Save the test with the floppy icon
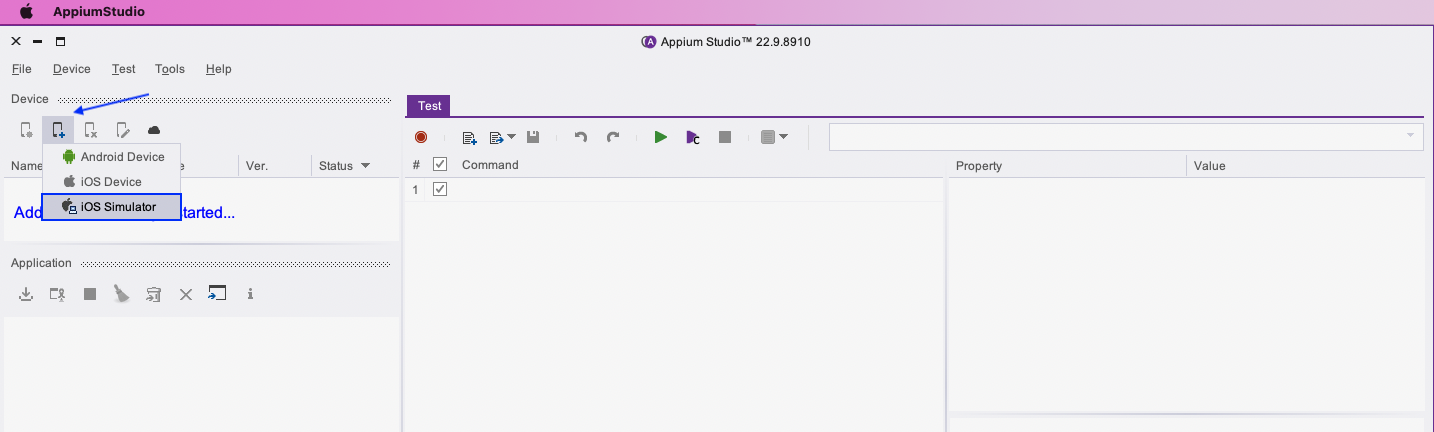 pyautogui.click(x=534, y=137)
